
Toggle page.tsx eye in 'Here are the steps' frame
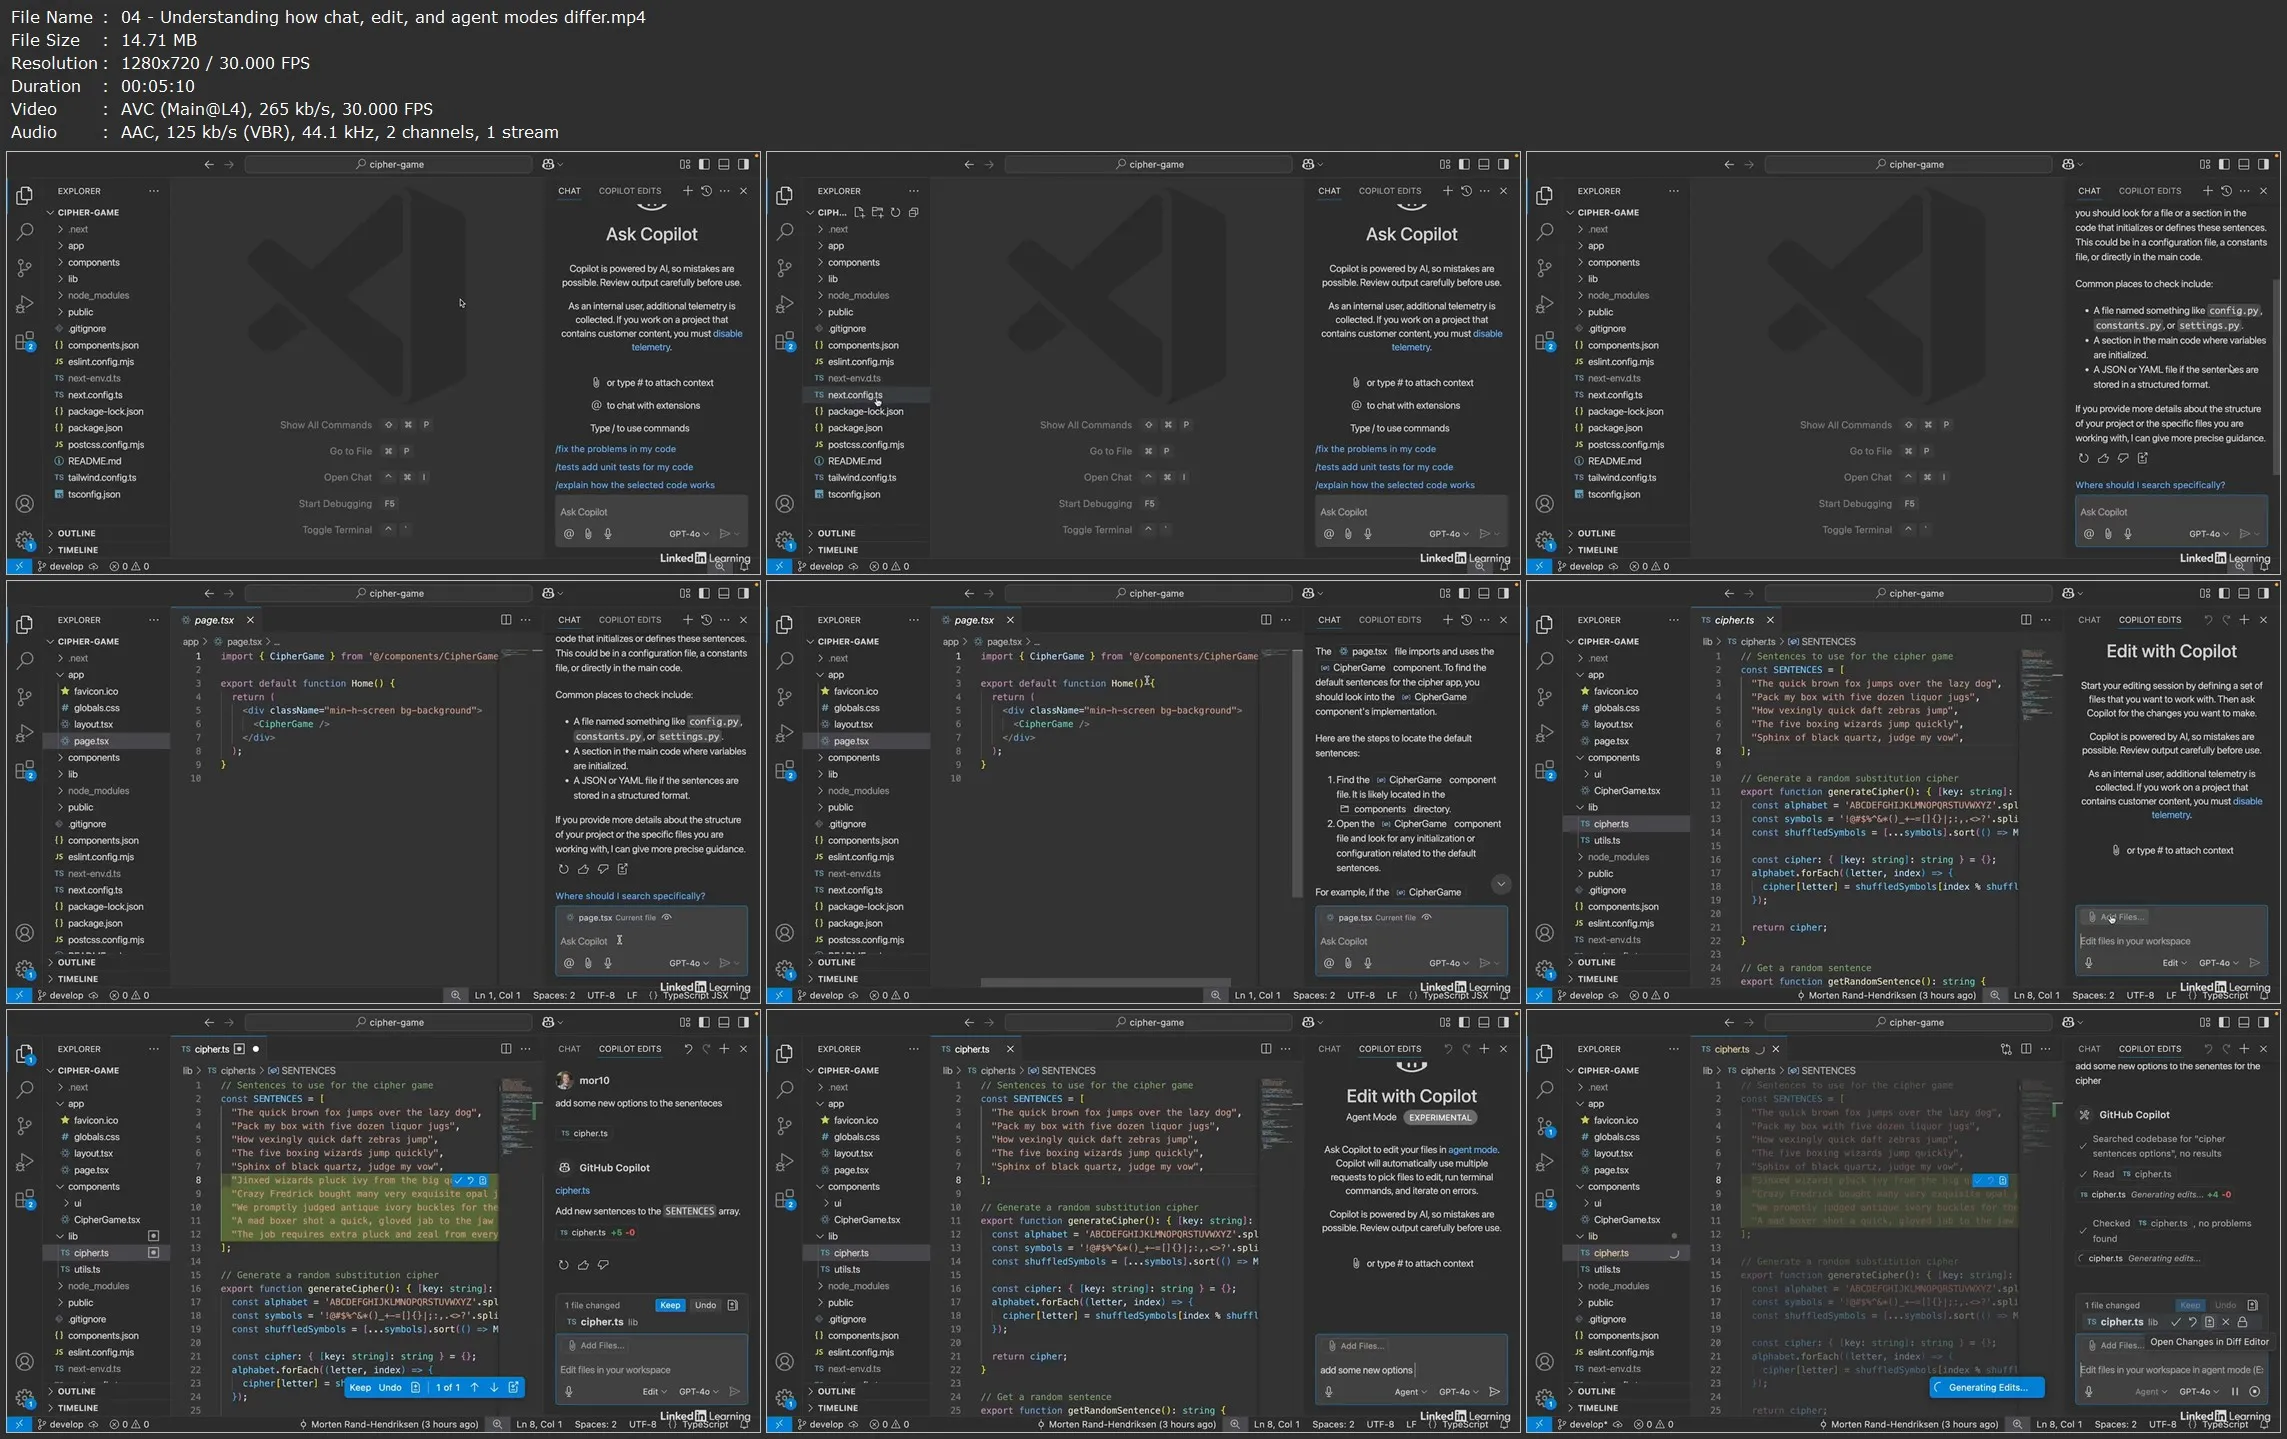point(1427,917)
